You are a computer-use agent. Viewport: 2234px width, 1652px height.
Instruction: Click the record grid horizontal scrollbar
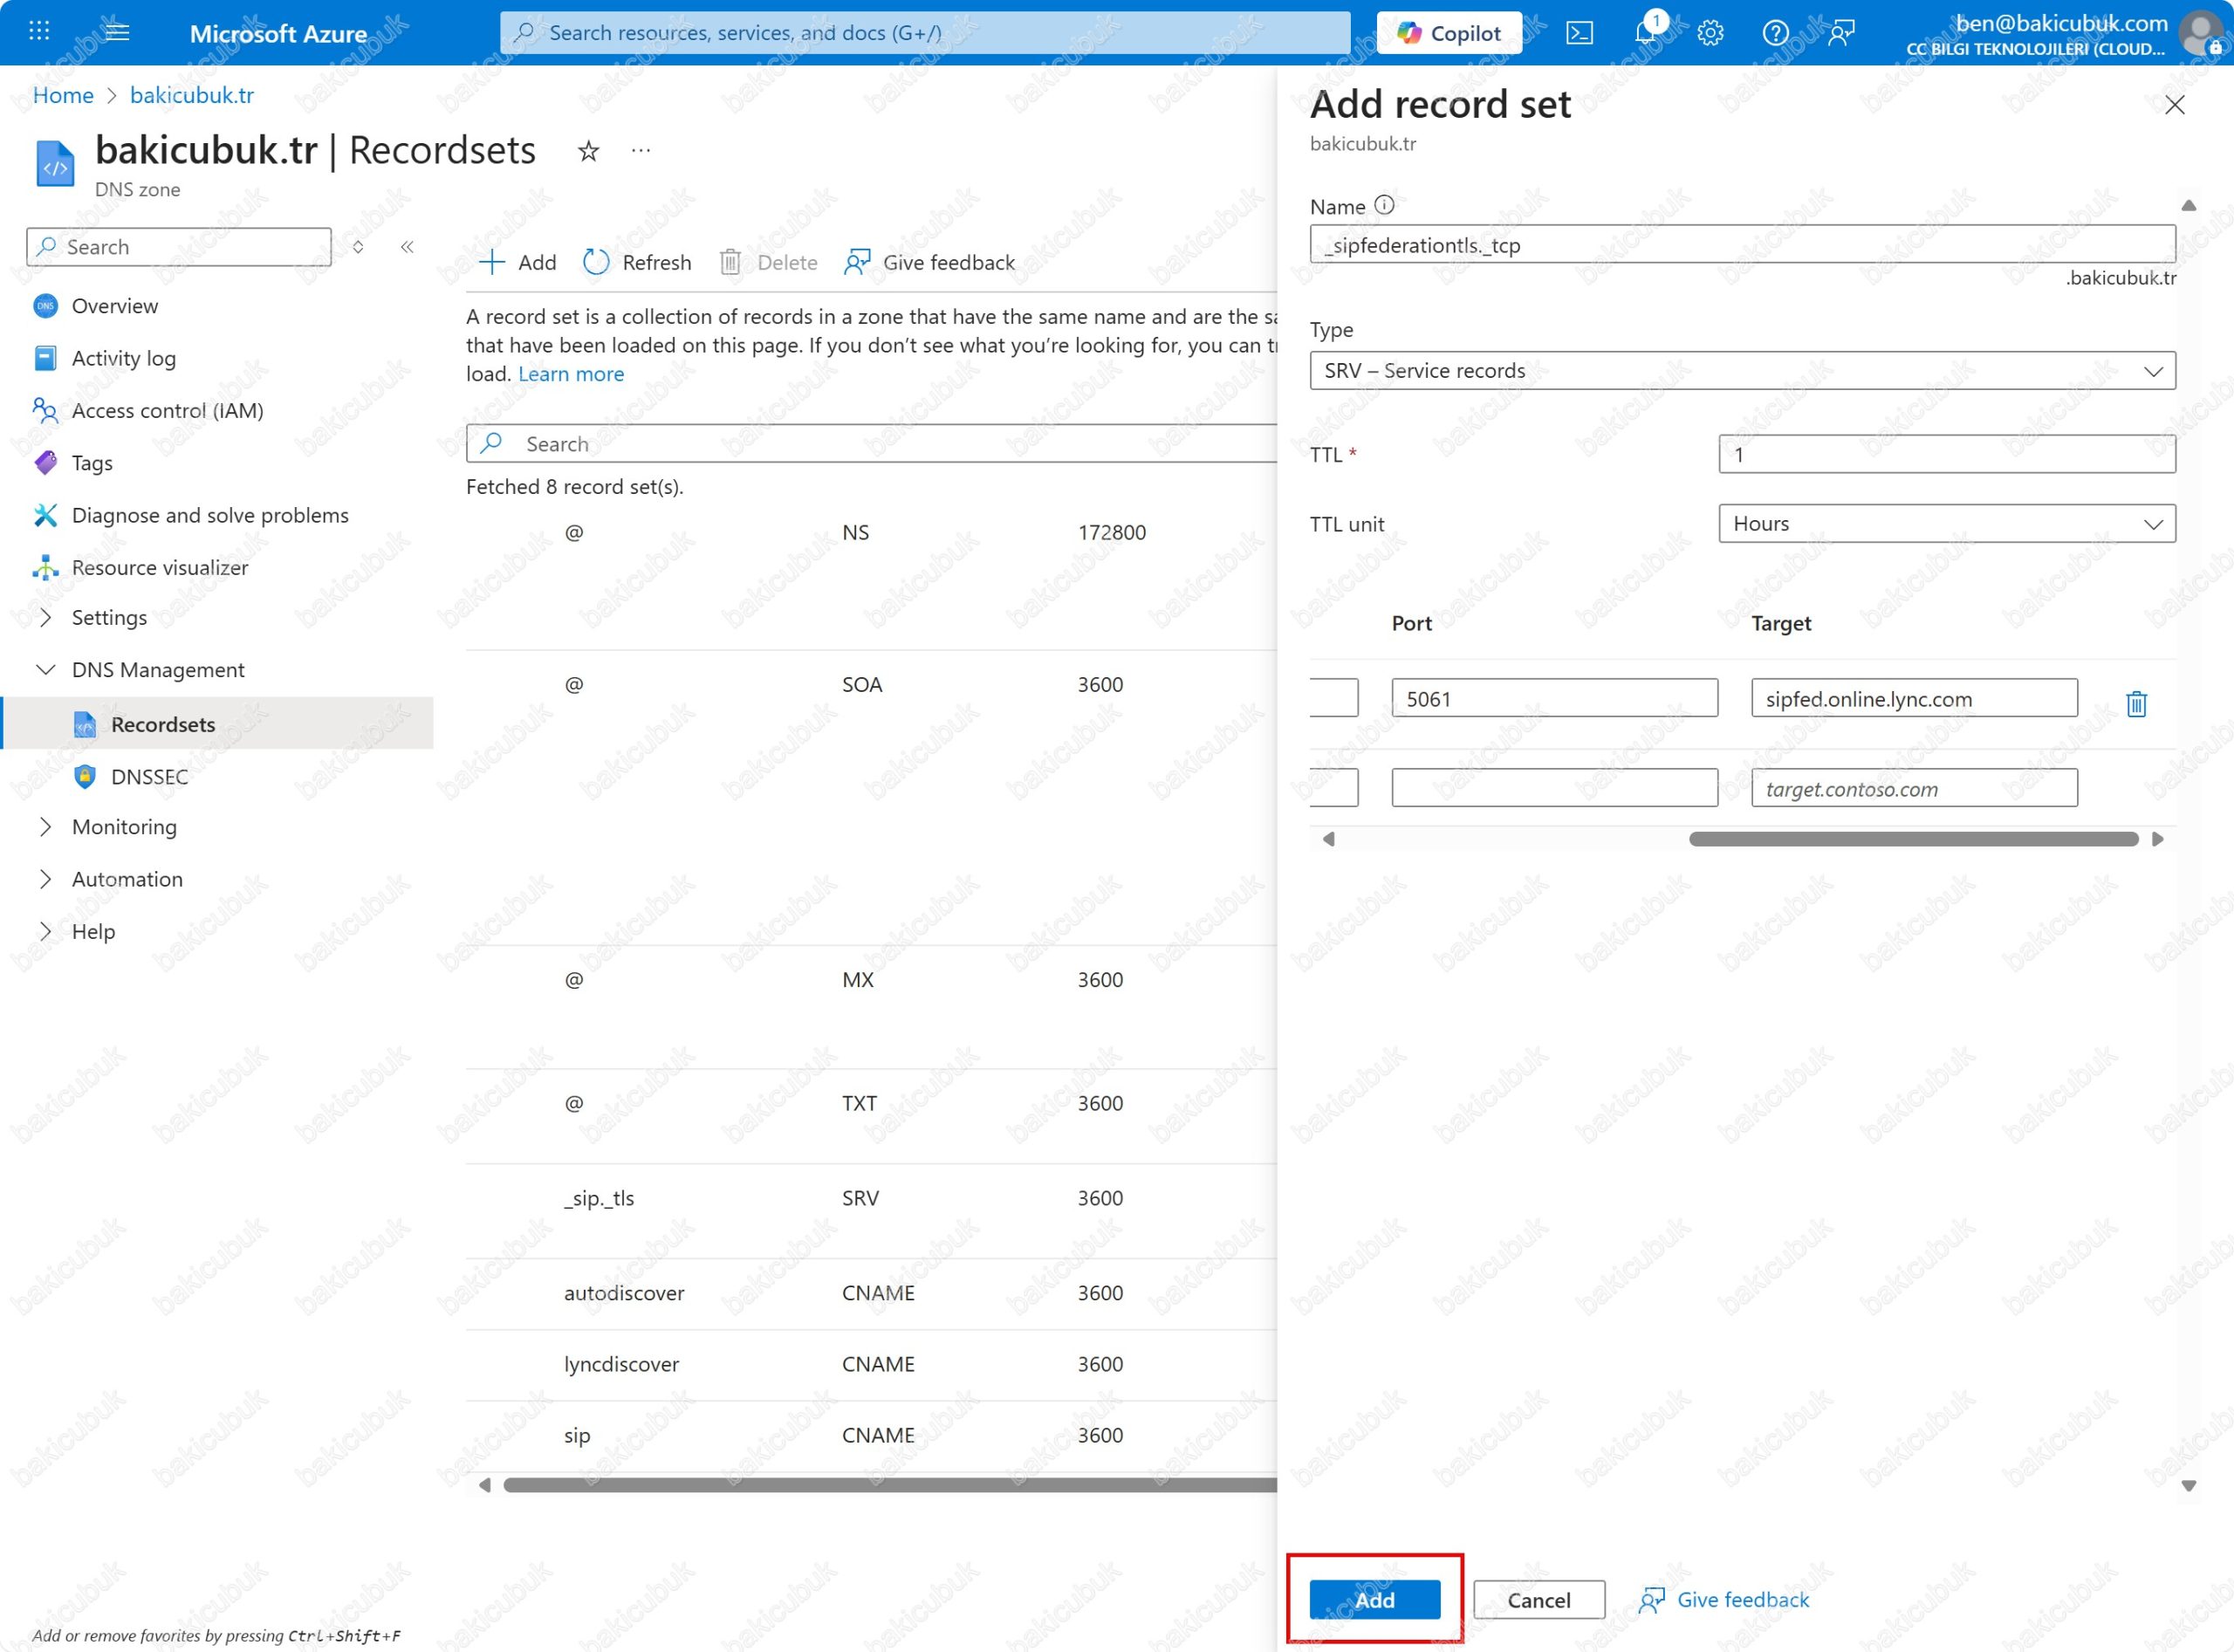888,1485
